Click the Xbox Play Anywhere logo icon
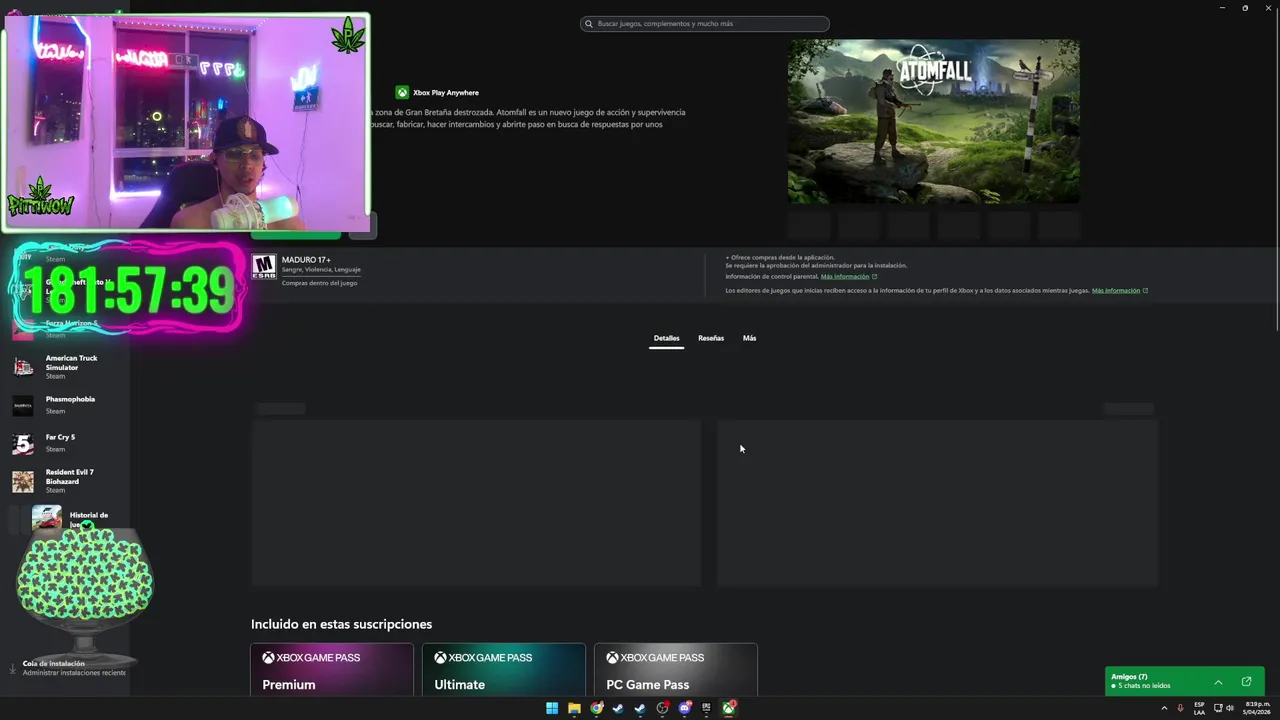Viewport: 1280px width, 720px height. tap(402, 92)
